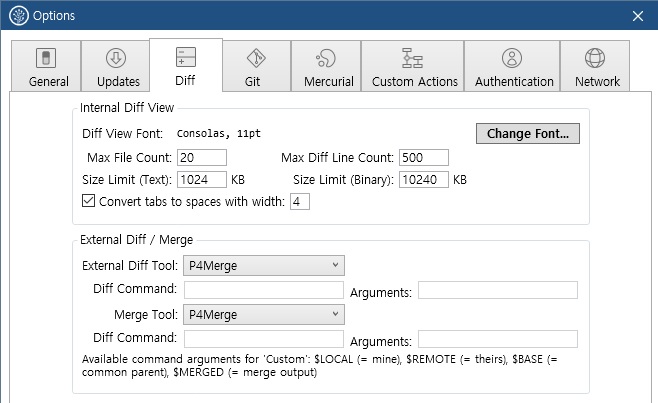The image size is (658, 403).
Task: Switch to the Diff tab
Action: (x=186, y=65)
